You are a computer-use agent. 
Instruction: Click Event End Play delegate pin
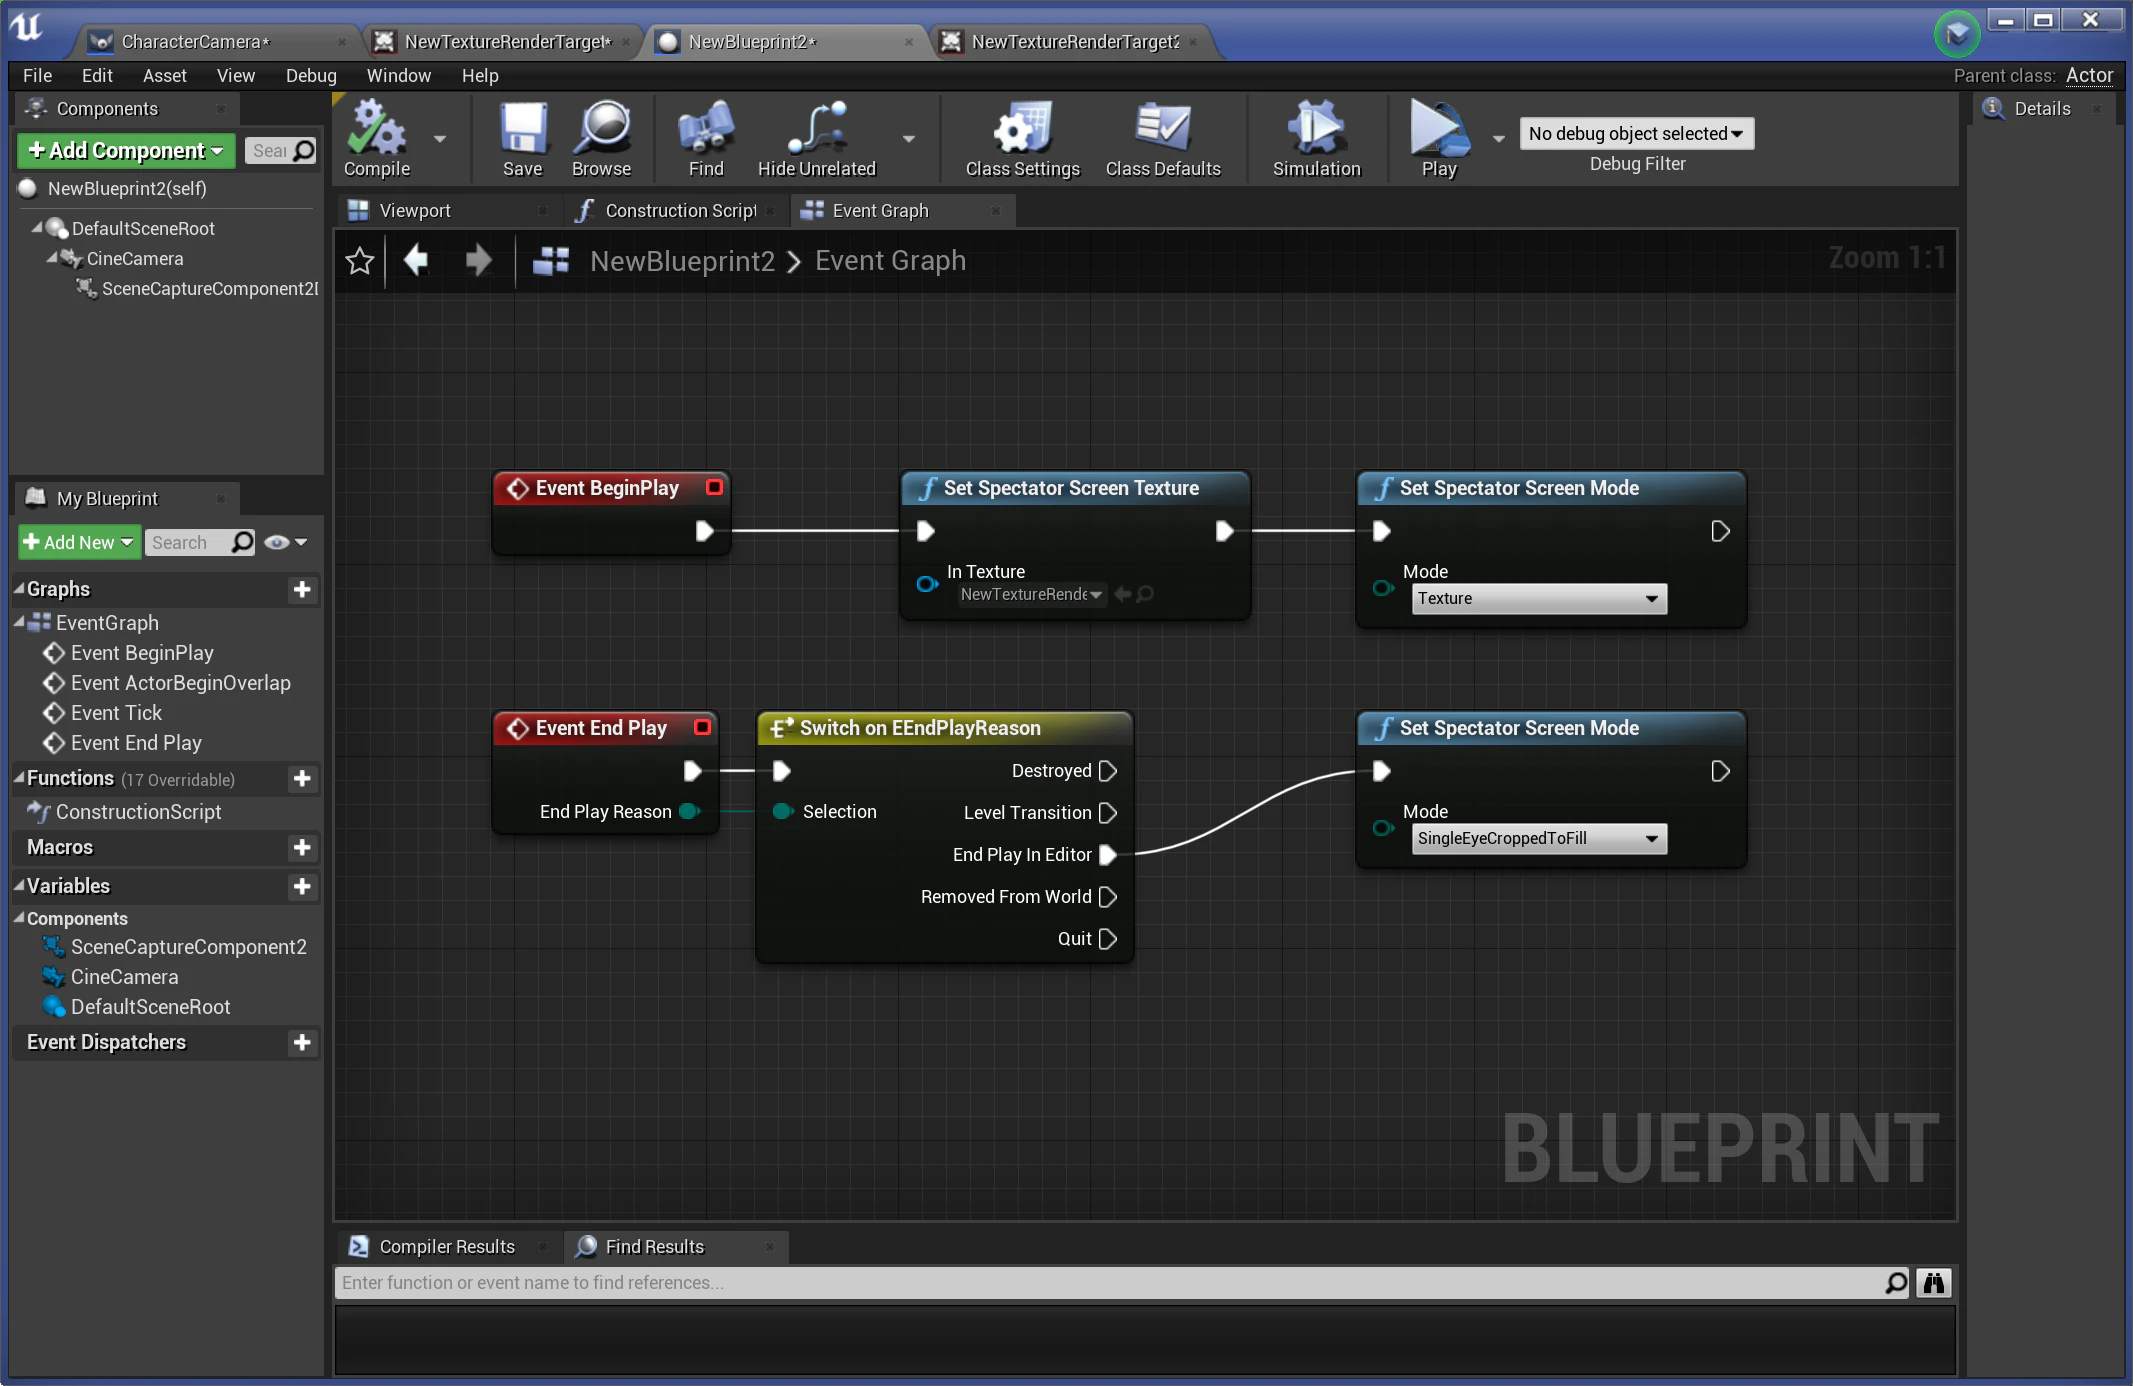click(703, 727)
